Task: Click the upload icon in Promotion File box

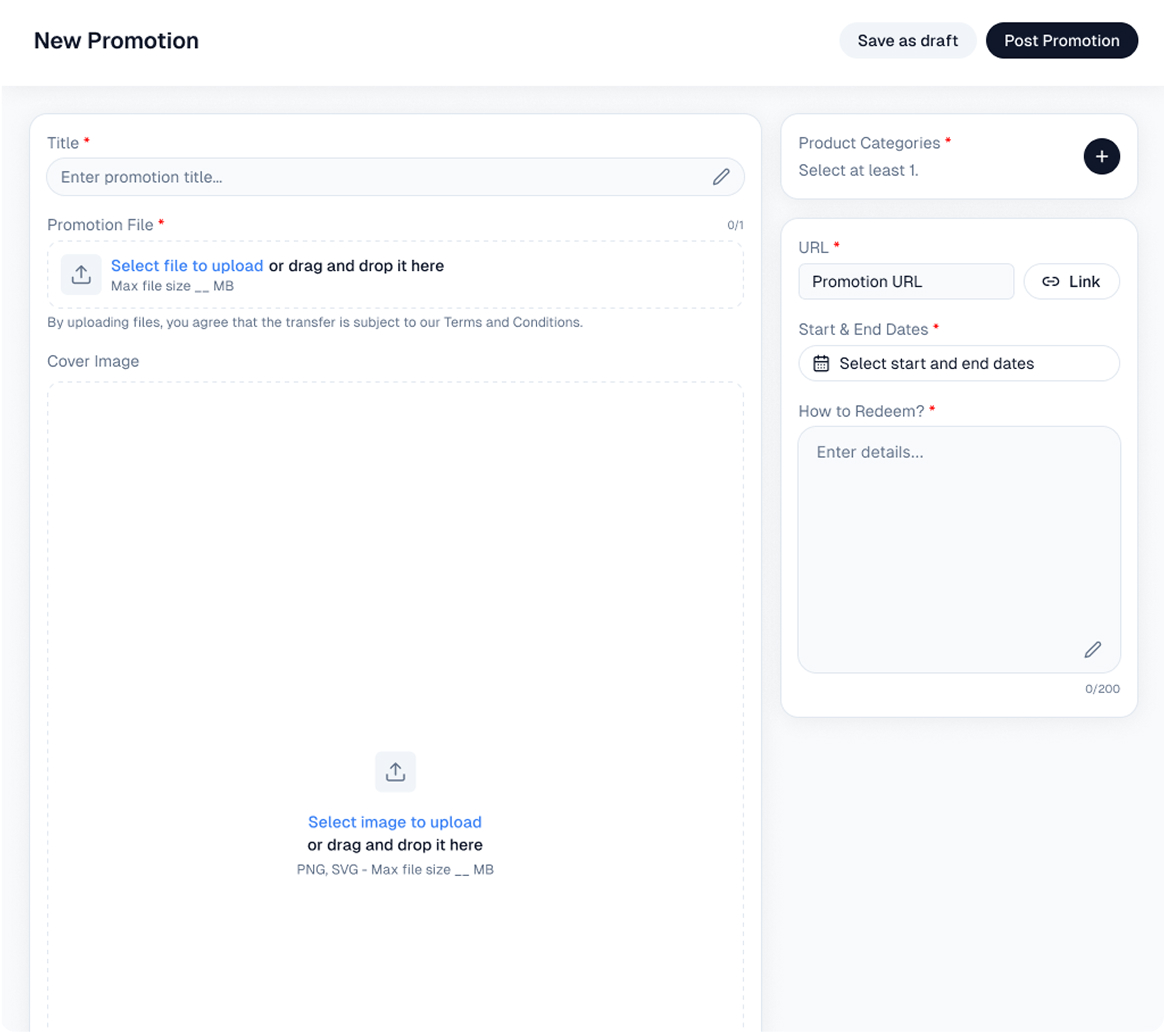Action: [81, 275]
